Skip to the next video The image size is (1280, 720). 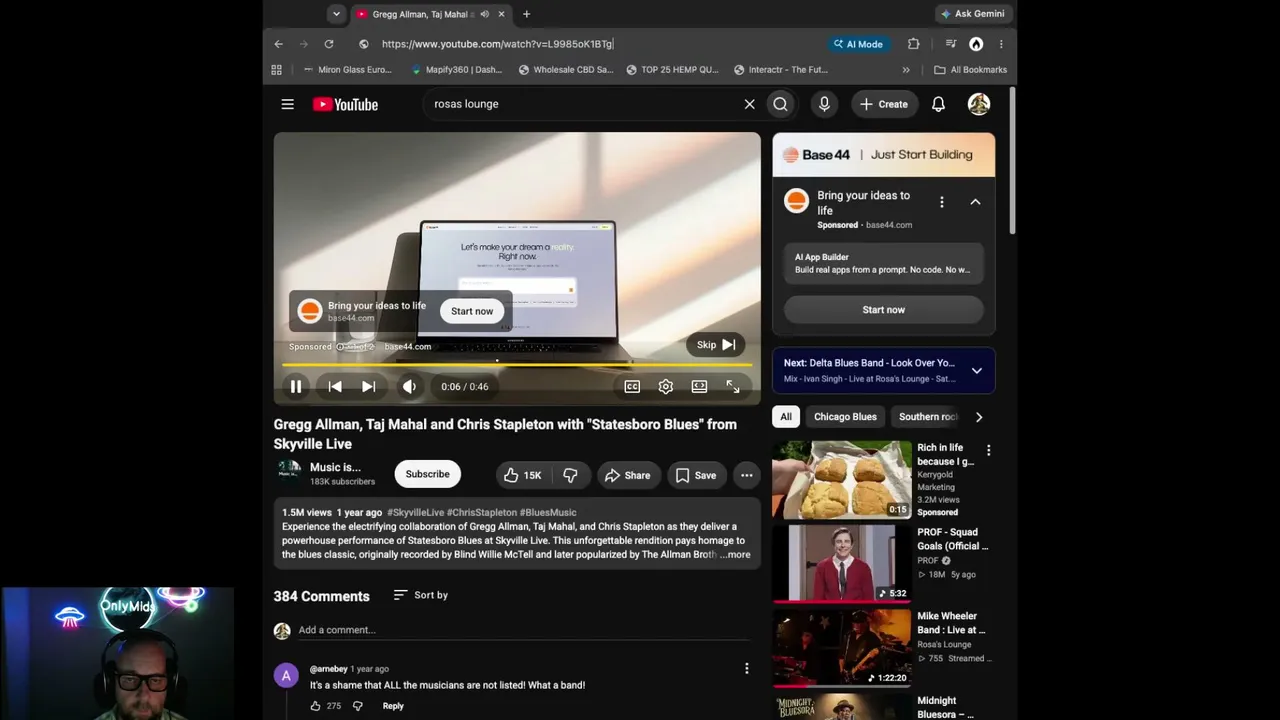[369, 387]
